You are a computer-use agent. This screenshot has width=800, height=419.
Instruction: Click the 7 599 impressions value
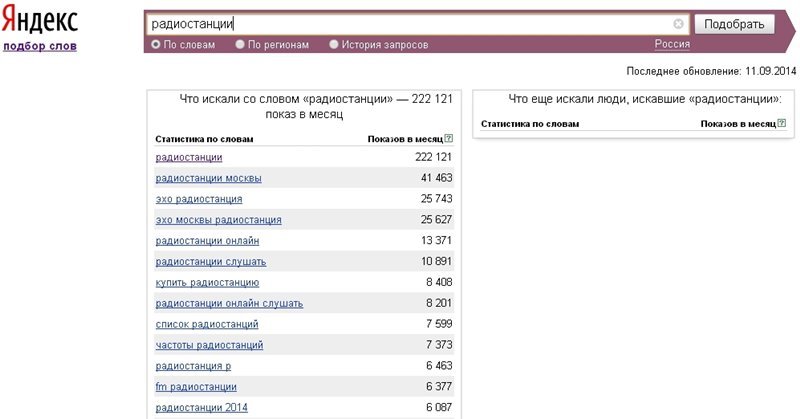click(439, 324)
